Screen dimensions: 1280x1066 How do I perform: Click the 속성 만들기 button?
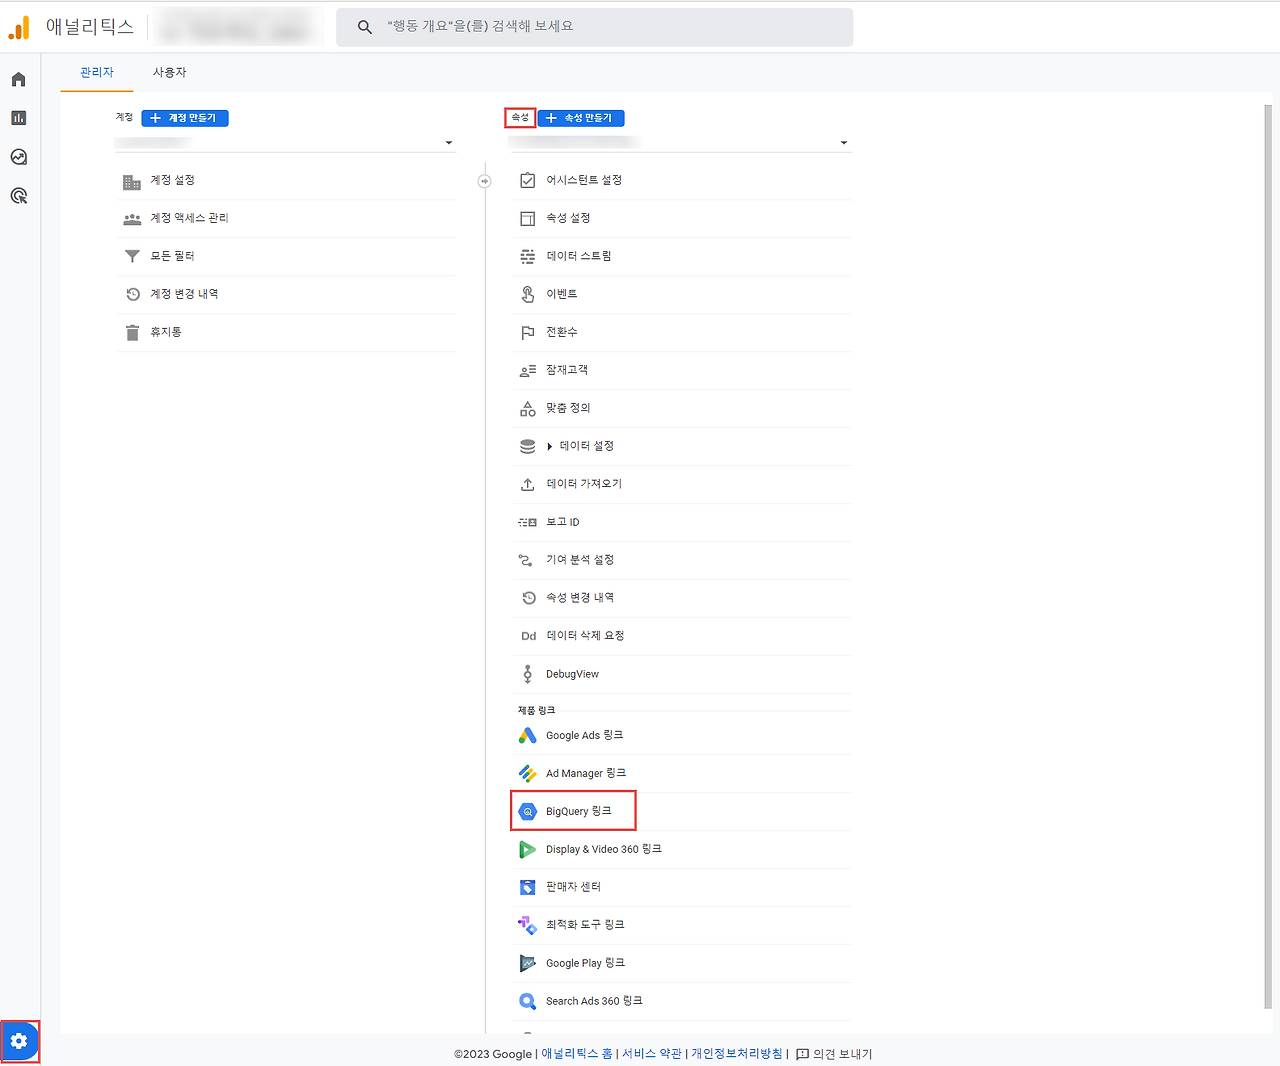tap(581, 118)
